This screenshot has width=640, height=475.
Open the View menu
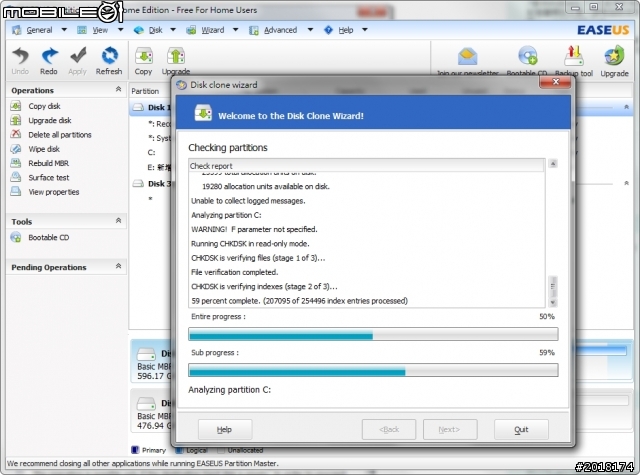100,30
